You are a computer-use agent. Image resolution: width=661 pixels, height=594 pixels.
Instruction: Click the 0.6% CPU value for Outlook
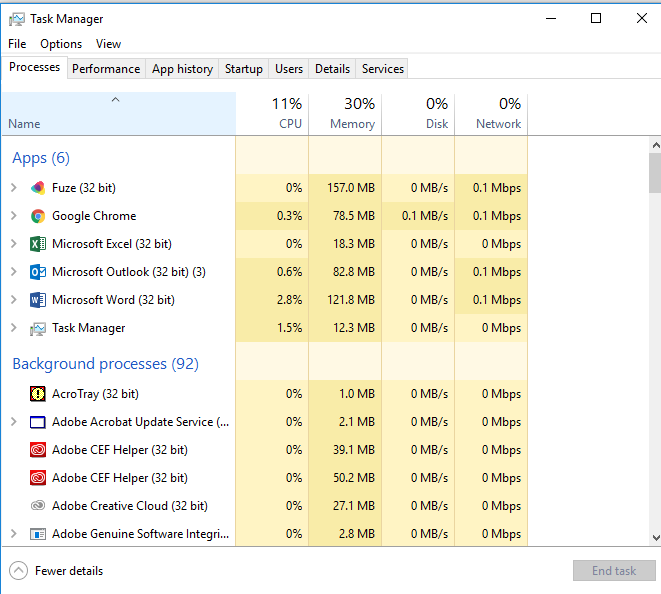point(290,272)
